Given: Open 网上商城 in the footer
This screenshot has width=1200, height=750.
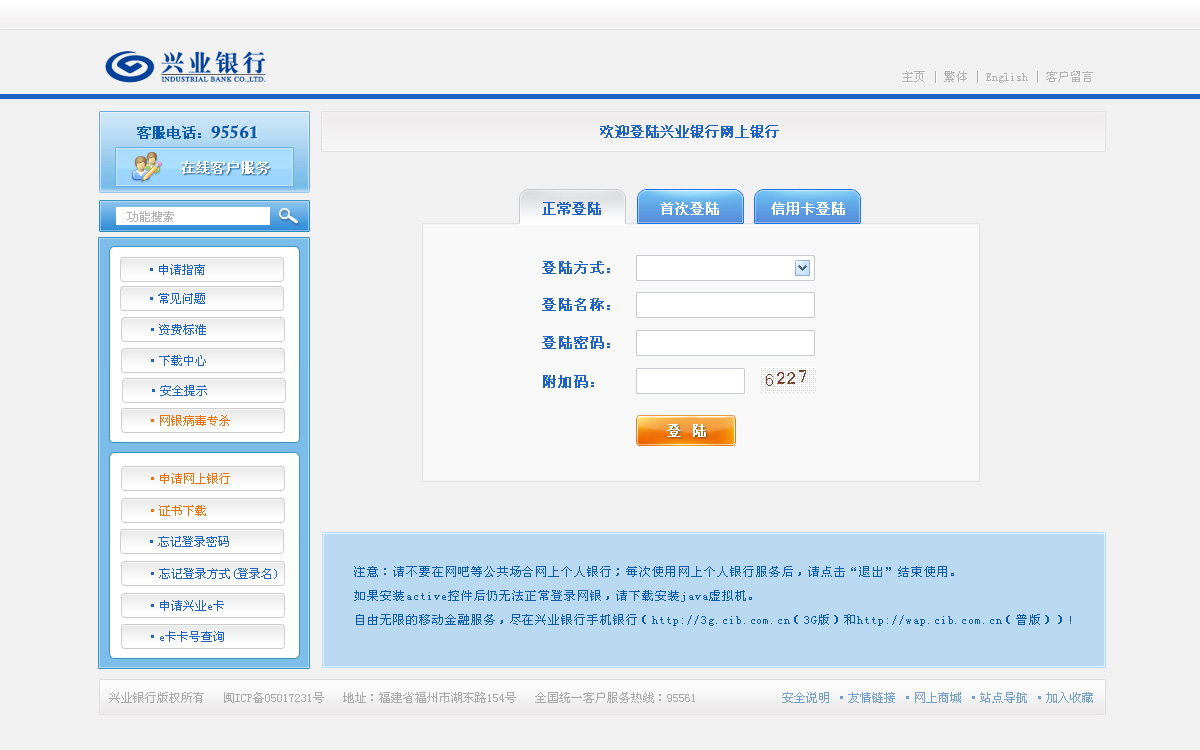Looking at the screenshot, I should tap(938, 698).
